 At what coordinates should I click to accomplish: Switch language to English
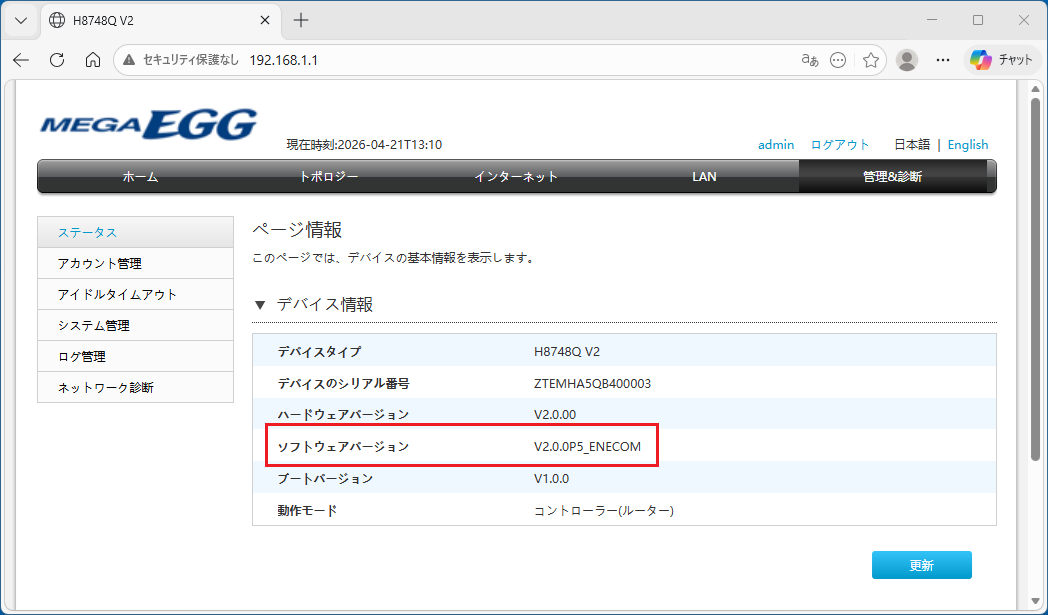click(968, 144)
